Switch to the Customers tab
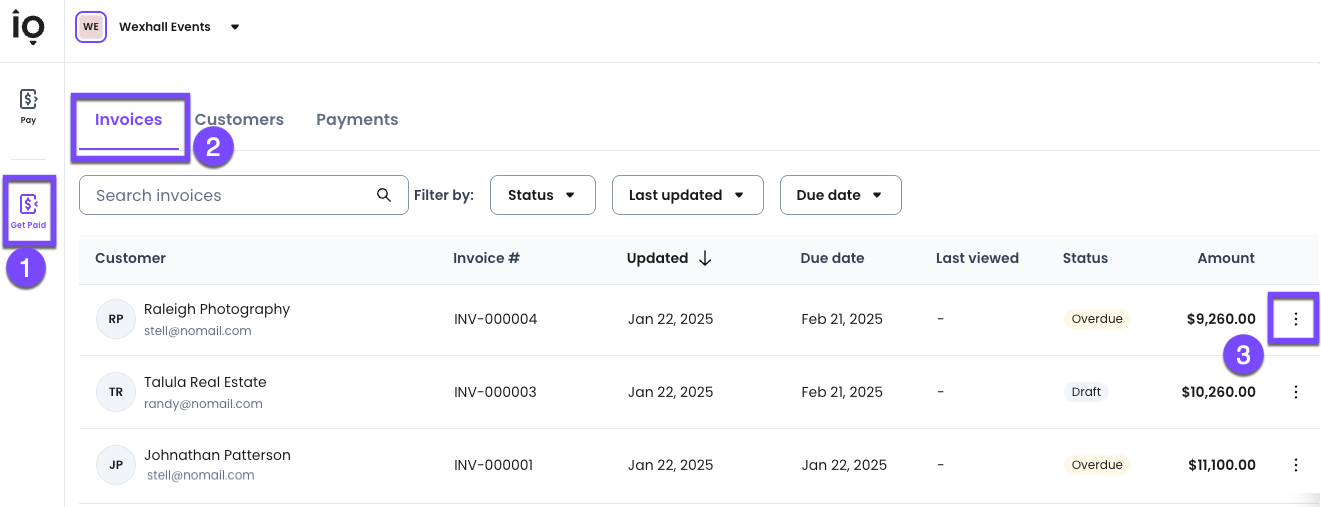 pyautogui.click(x=239, y=120)
